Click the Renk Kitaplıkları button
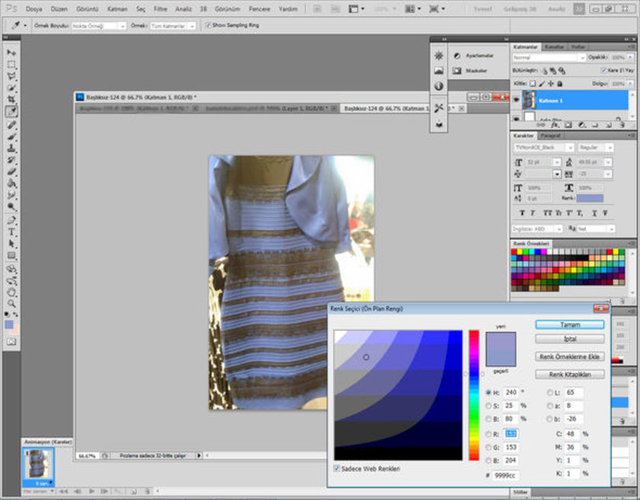Screen dimensions: 640x500 point(569,374)
